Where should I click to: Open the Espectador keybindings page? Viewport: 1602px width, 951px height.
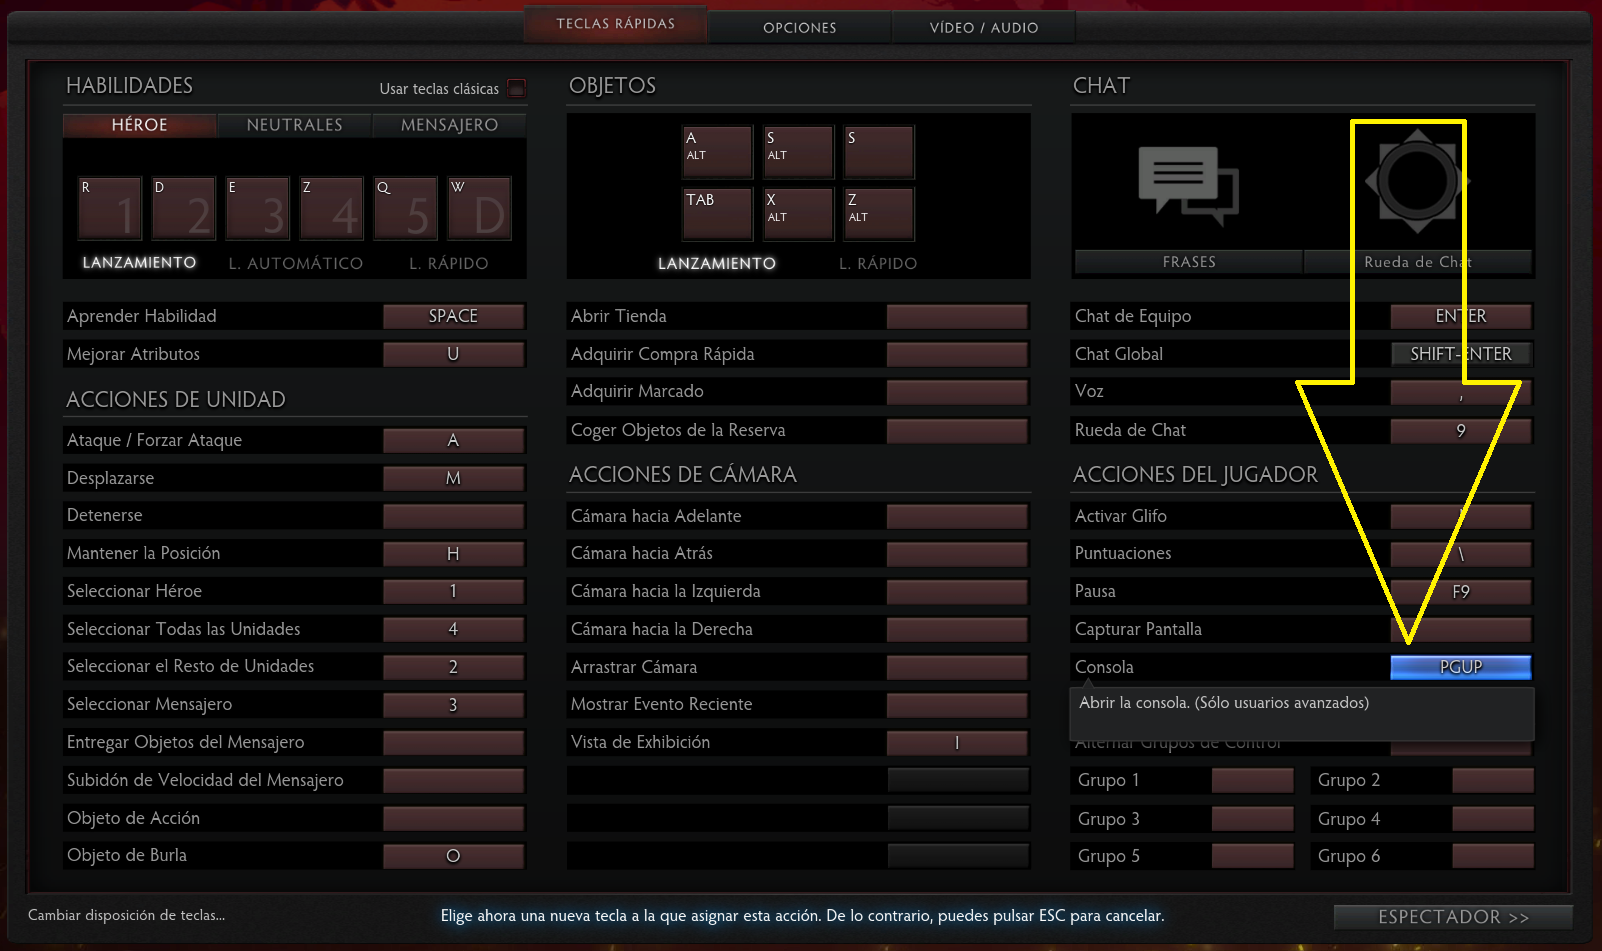coord(1452,917)
